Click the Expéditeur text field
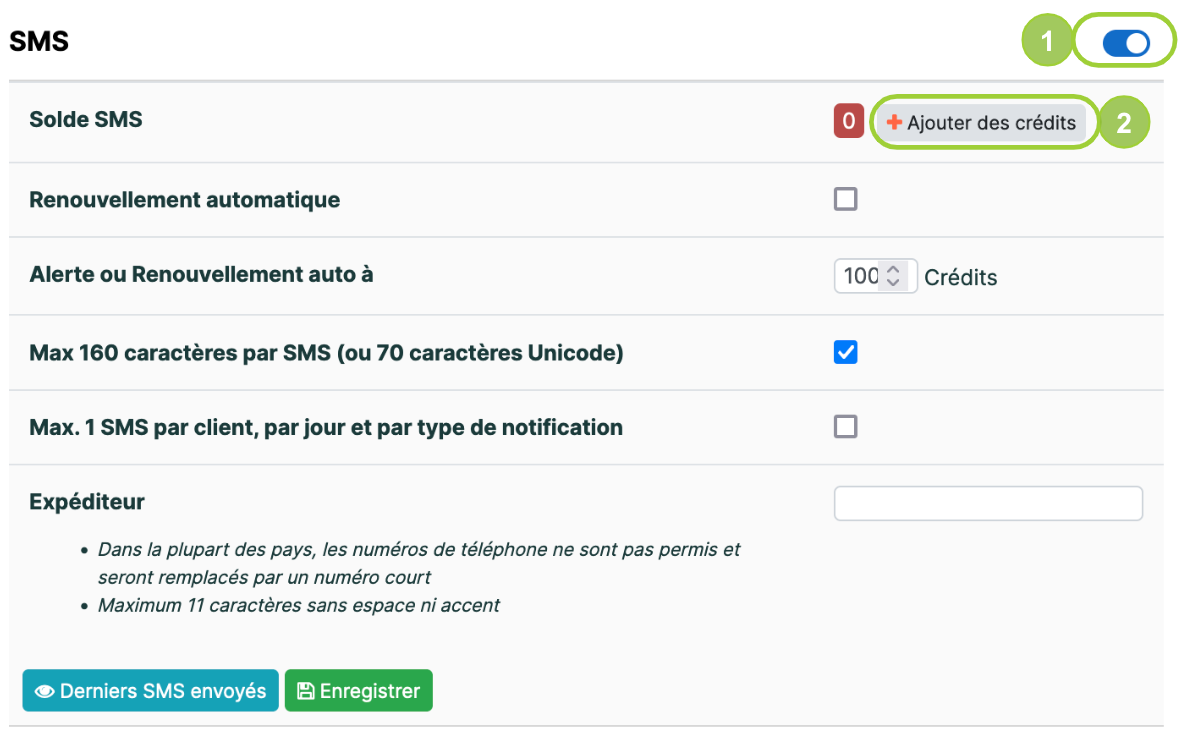The image size is (1180, 732). point(988,503)
